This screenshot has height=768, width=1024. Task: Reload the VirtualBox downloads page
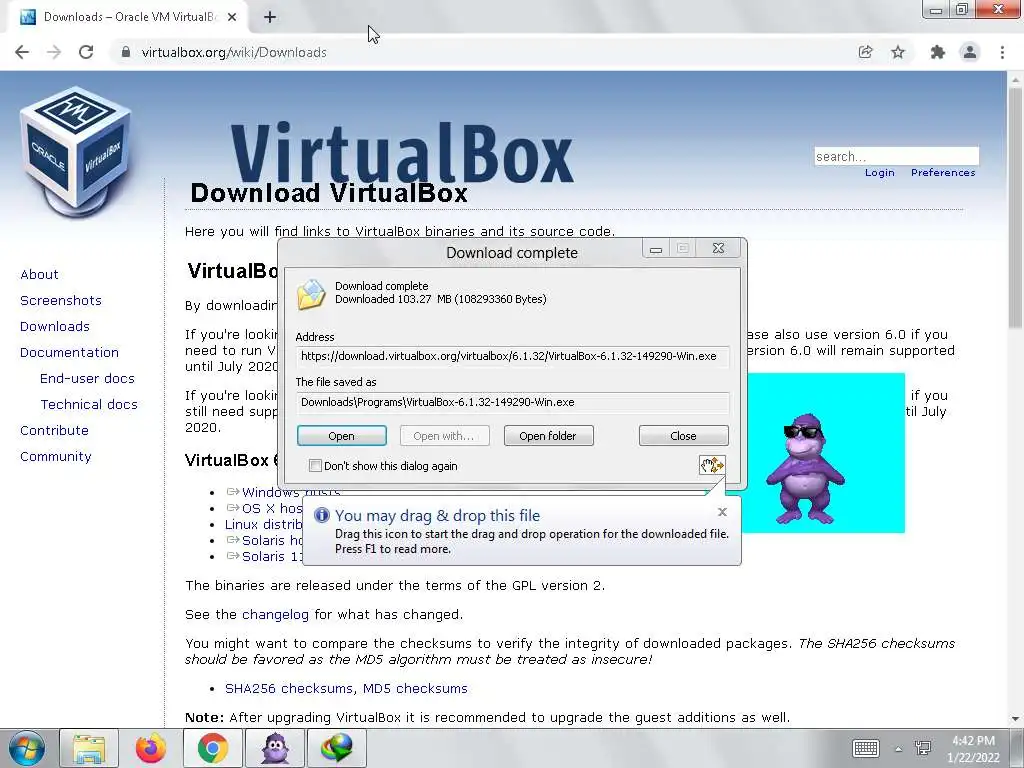86,52
